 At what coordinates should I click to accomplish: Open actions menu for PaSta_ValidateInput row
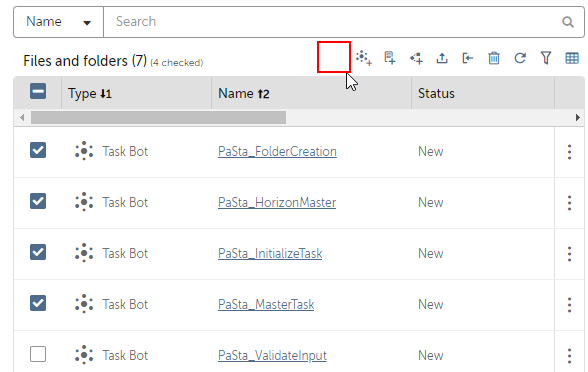[569, 356]
